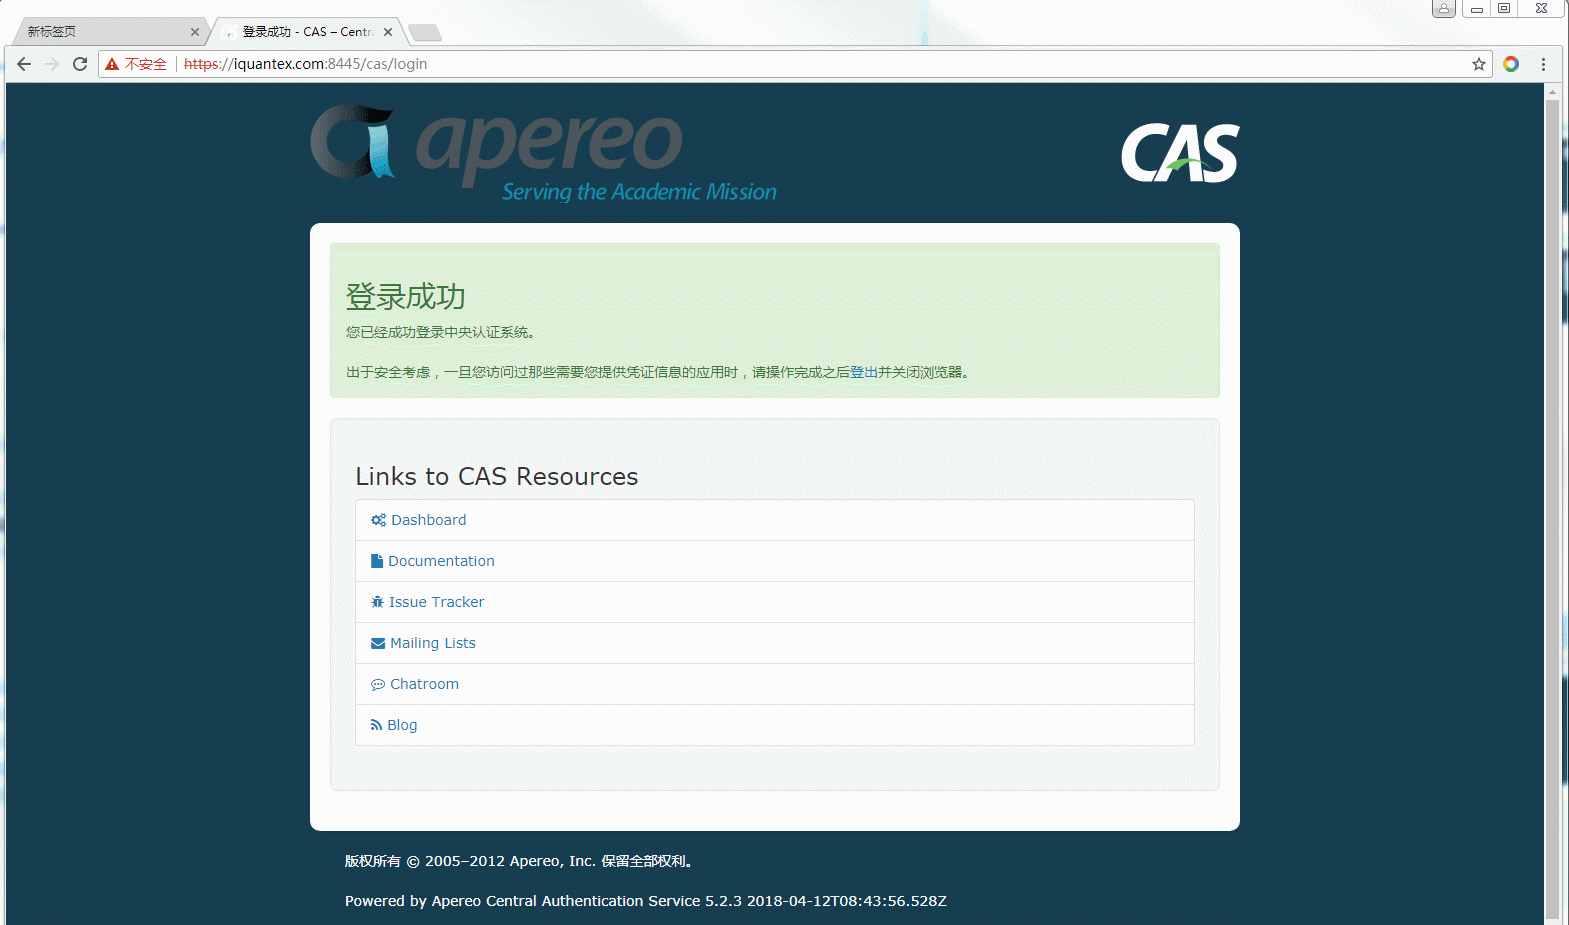The image size is (1569, 925).
Task: Reload the page with refresh icon
Action: click(80, 64)
